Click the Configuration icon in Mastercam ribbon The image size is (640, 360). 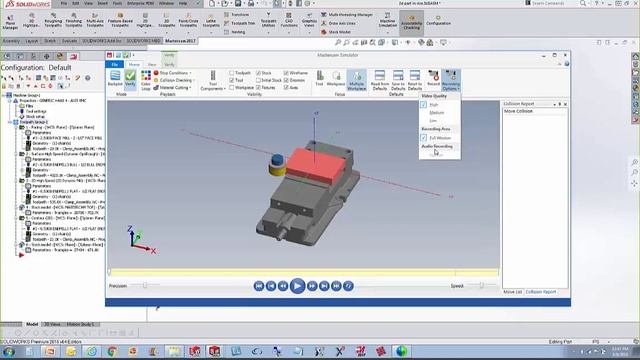click(438, 20)
